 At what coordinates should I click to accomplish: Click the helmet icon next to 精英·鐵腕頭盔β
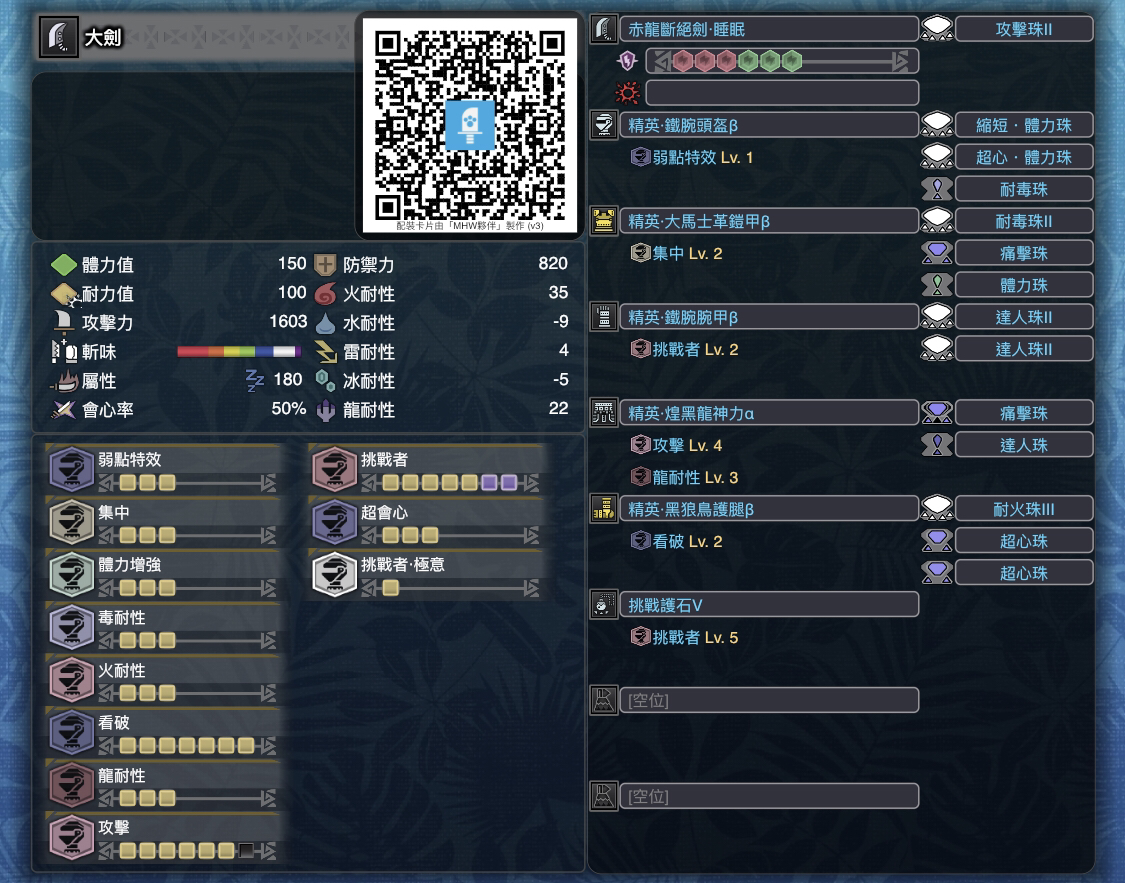pyautogui.click(x=603, y=125)
